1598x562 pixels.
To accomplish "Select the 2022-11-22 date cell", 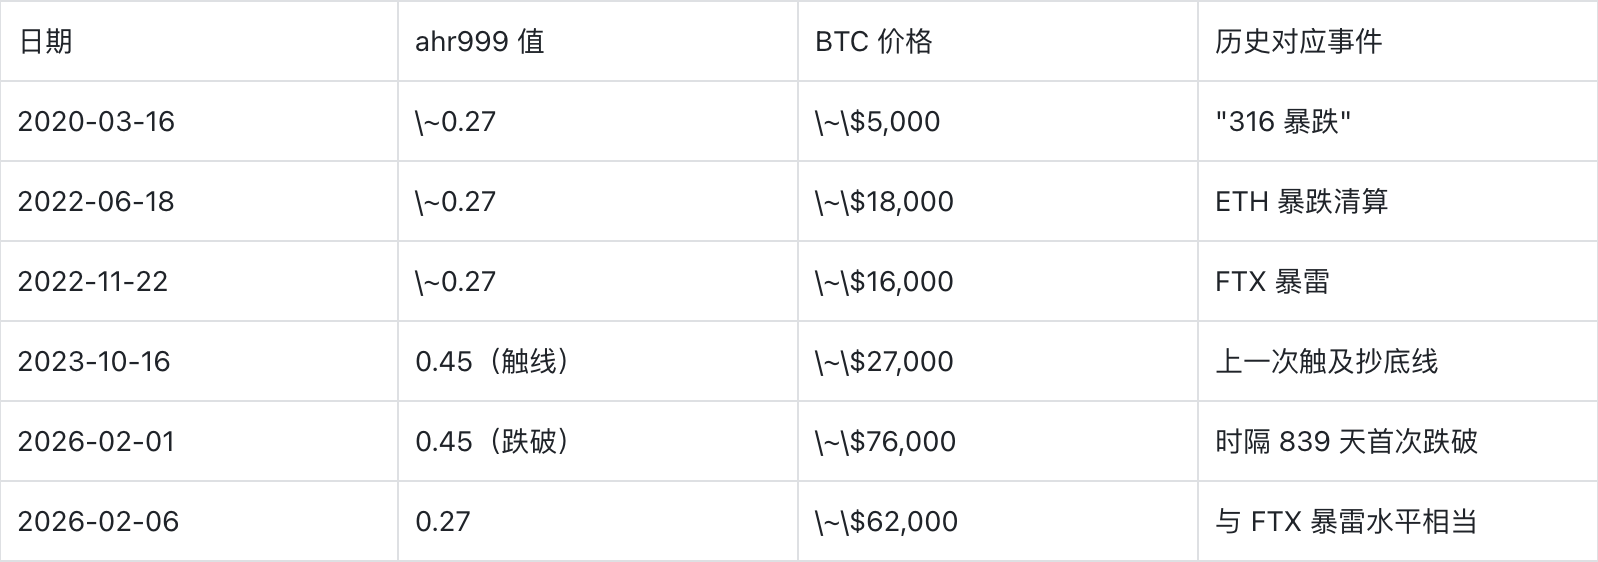I will pyautogui.click(x=93, y=281).
